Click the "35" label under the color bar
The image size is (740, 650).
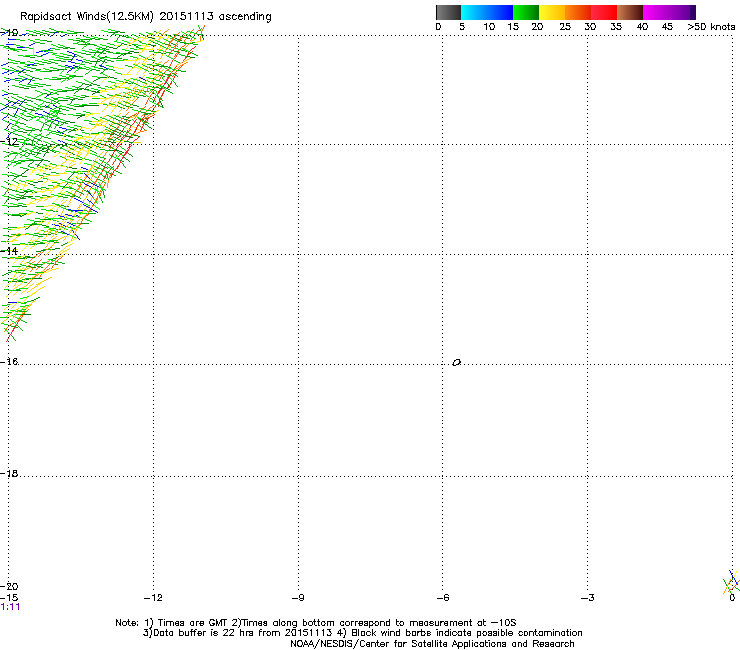[616, 27]
